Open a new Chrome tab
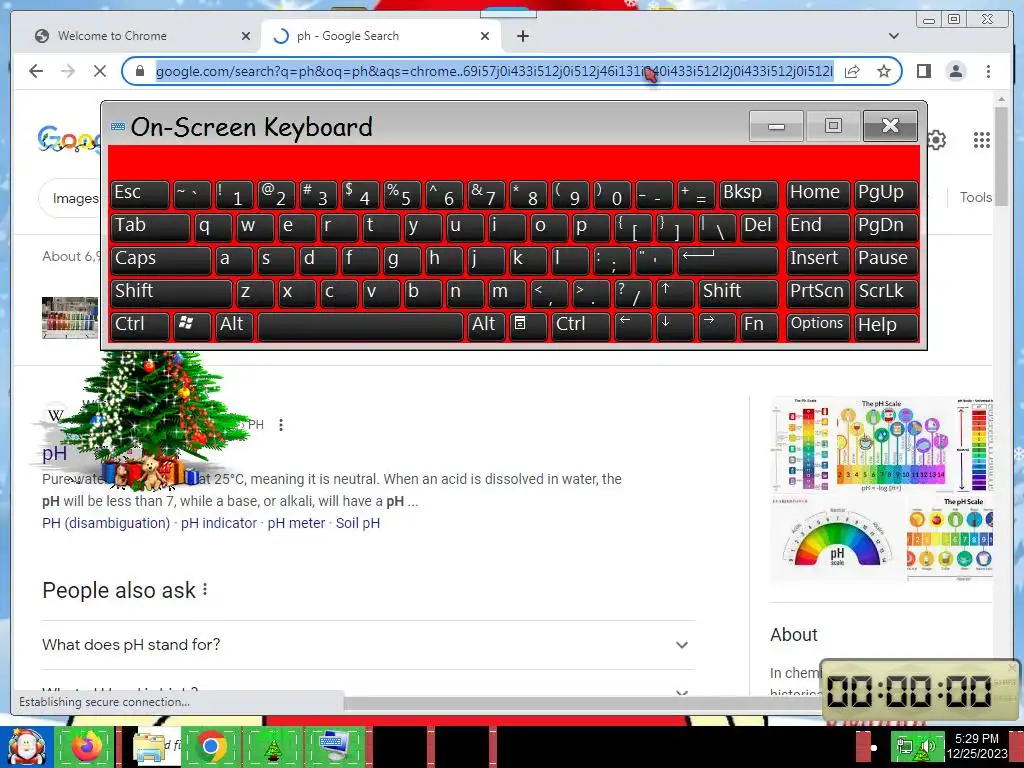Viewport: 1024px width, 768px height. 522,36
